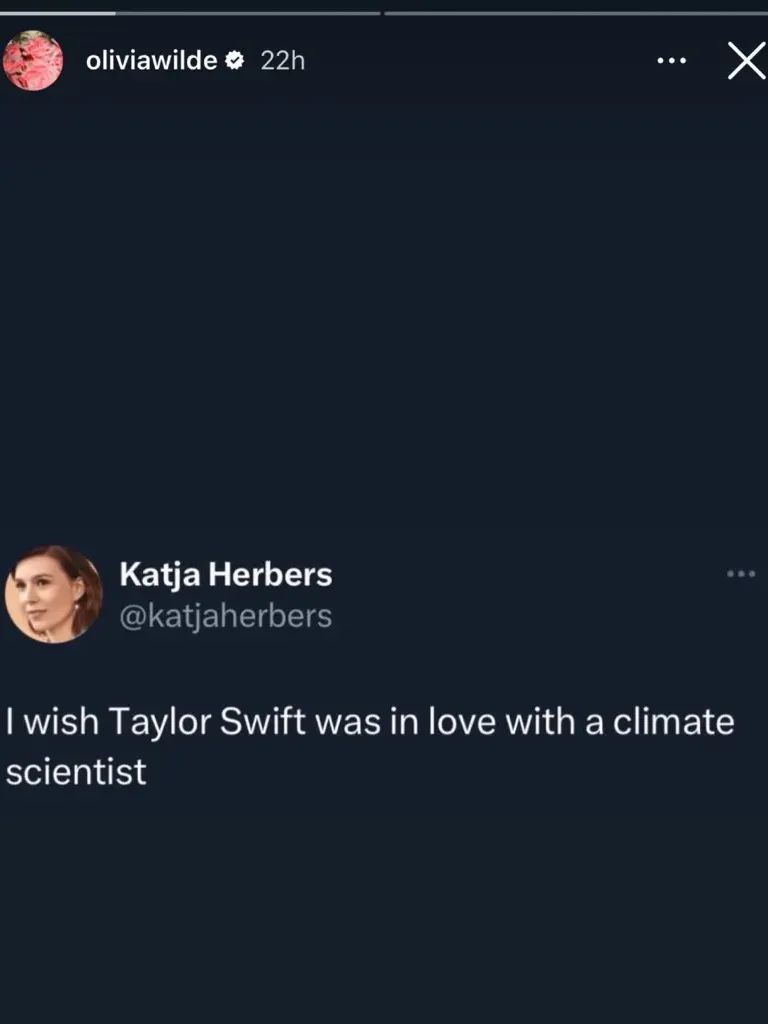Click the word "love" in the tweet

457,722
